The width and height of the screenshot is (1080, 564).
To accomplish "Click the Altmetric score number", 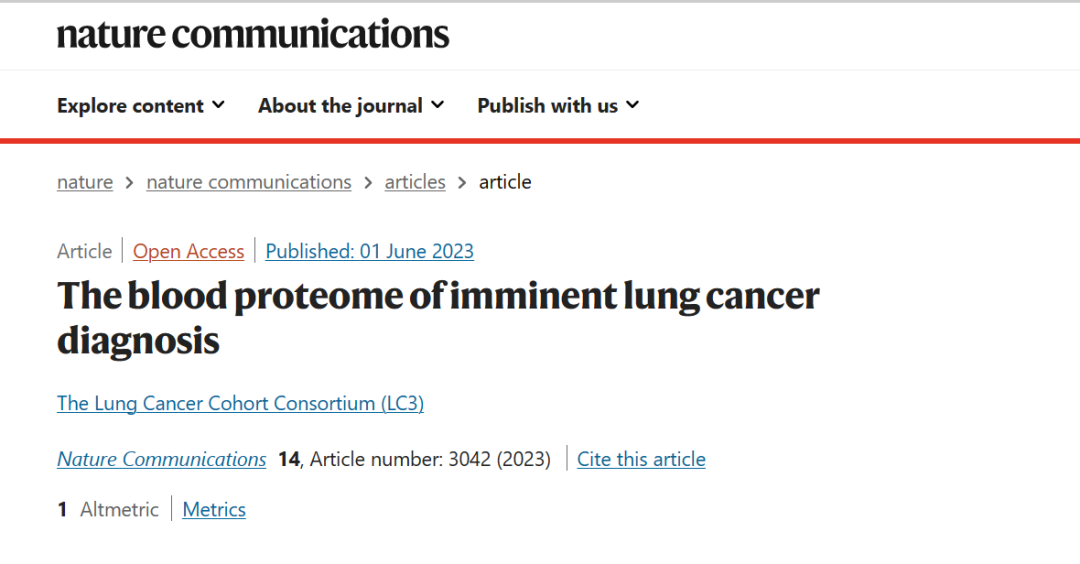I will (62, 510).
